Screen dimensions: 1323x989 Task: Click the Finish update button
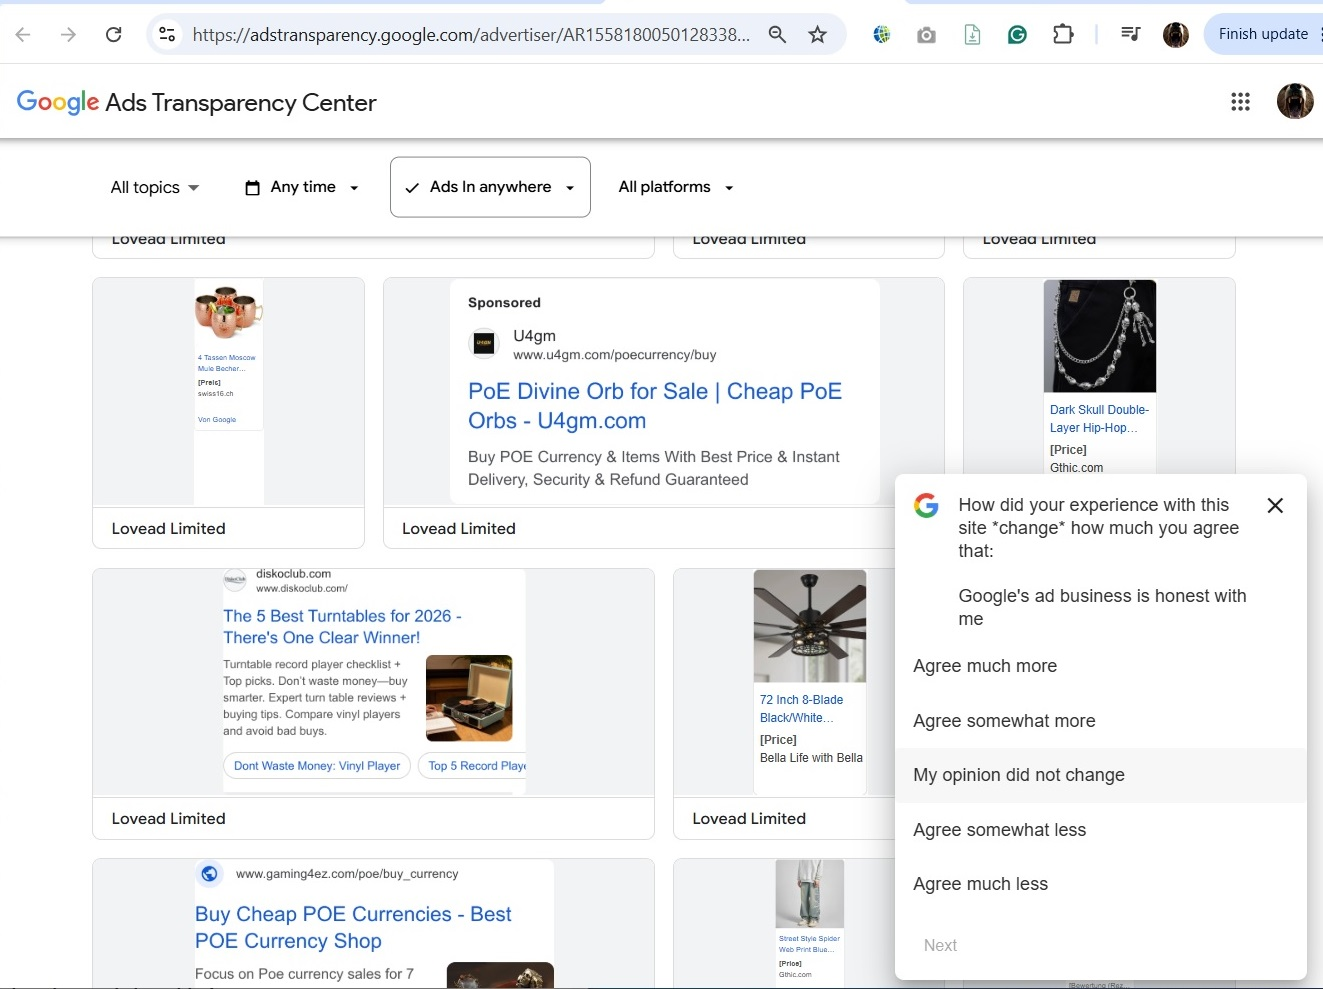1263,34
